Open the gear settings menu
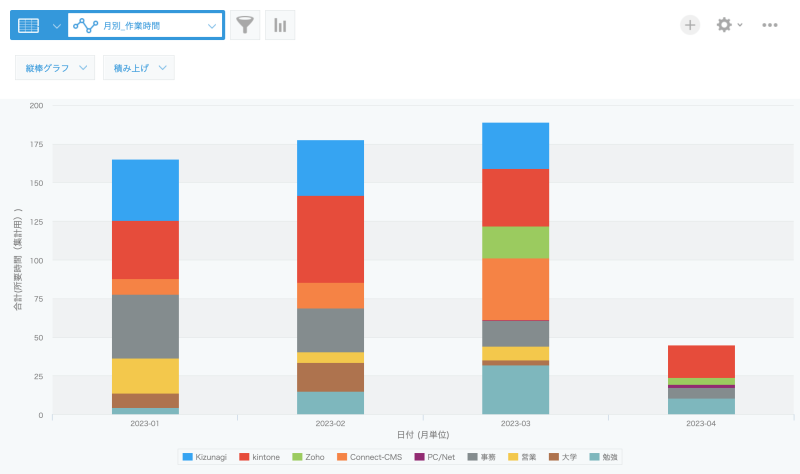800x474 pixels. tap(729, 25)
